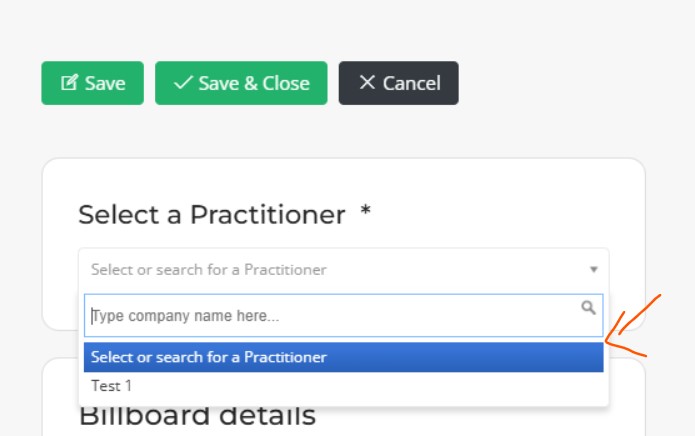Click "Close" word in Save & Close button
Screen dimensions: 695x436
coord(286,83)
